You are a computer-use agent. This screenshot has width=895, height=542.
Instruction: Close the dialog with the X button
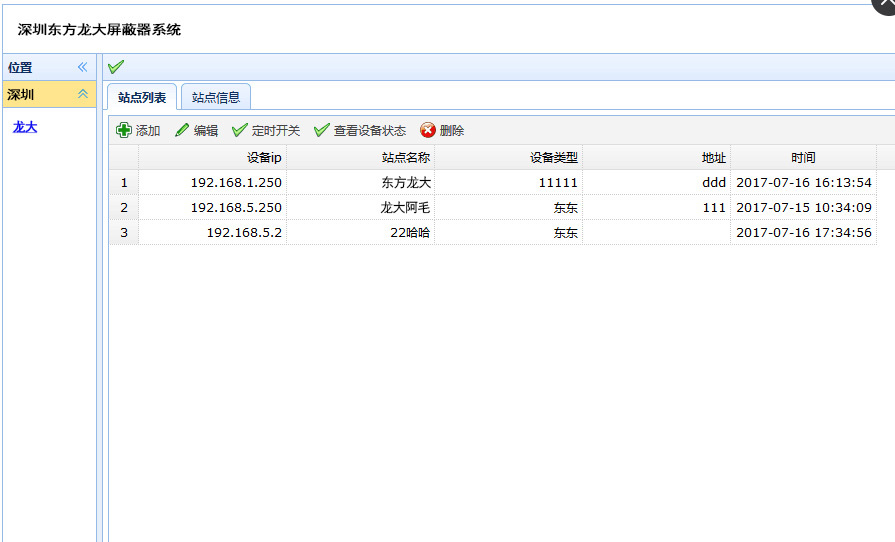pos(885,5)
